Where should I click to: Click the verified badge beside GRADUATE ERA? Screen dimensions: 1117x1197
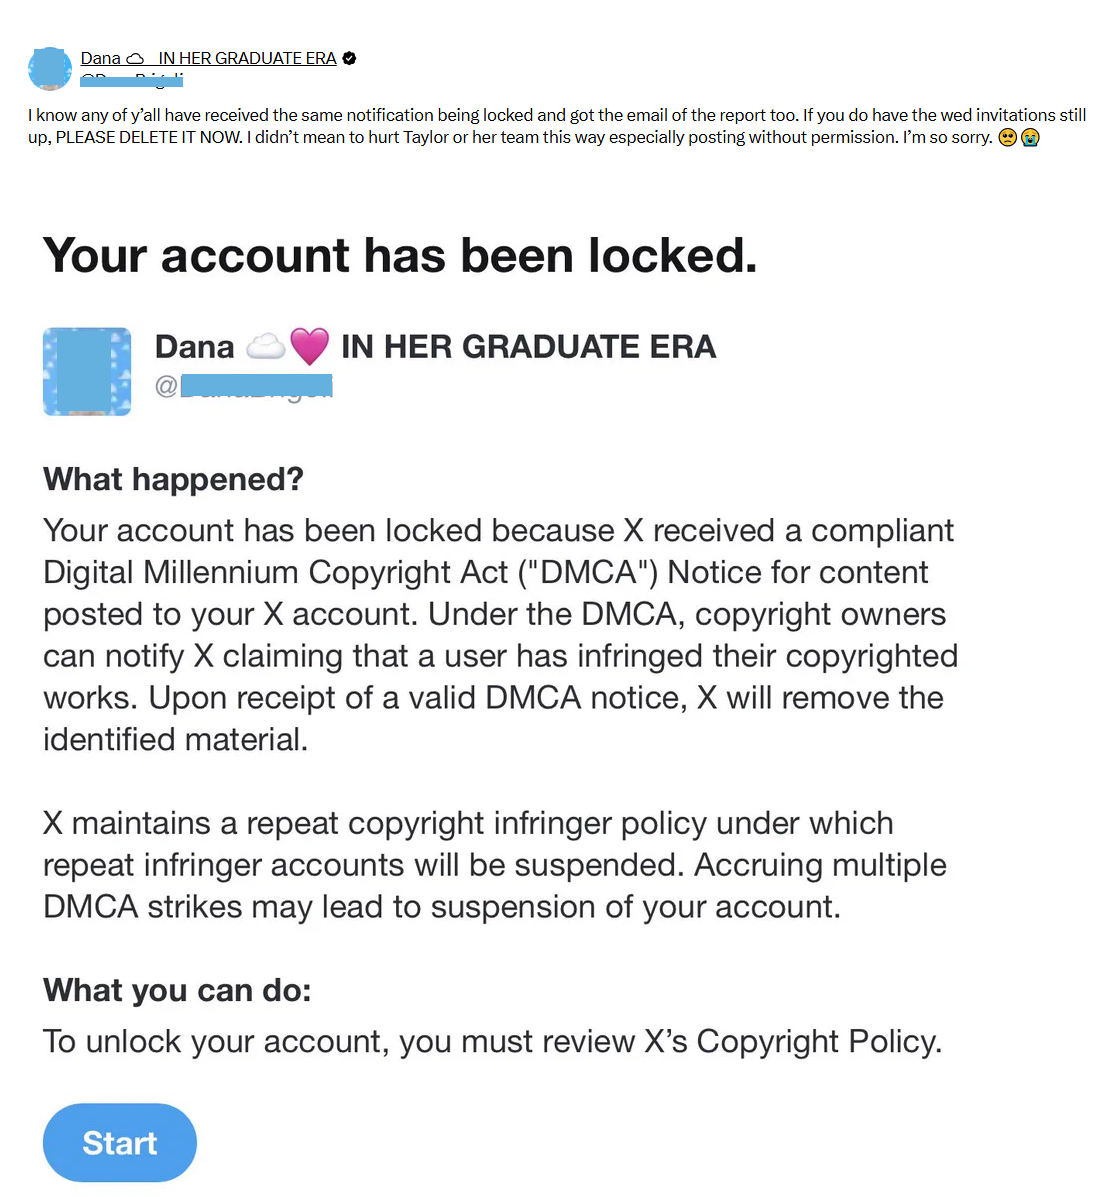[349, 58]
